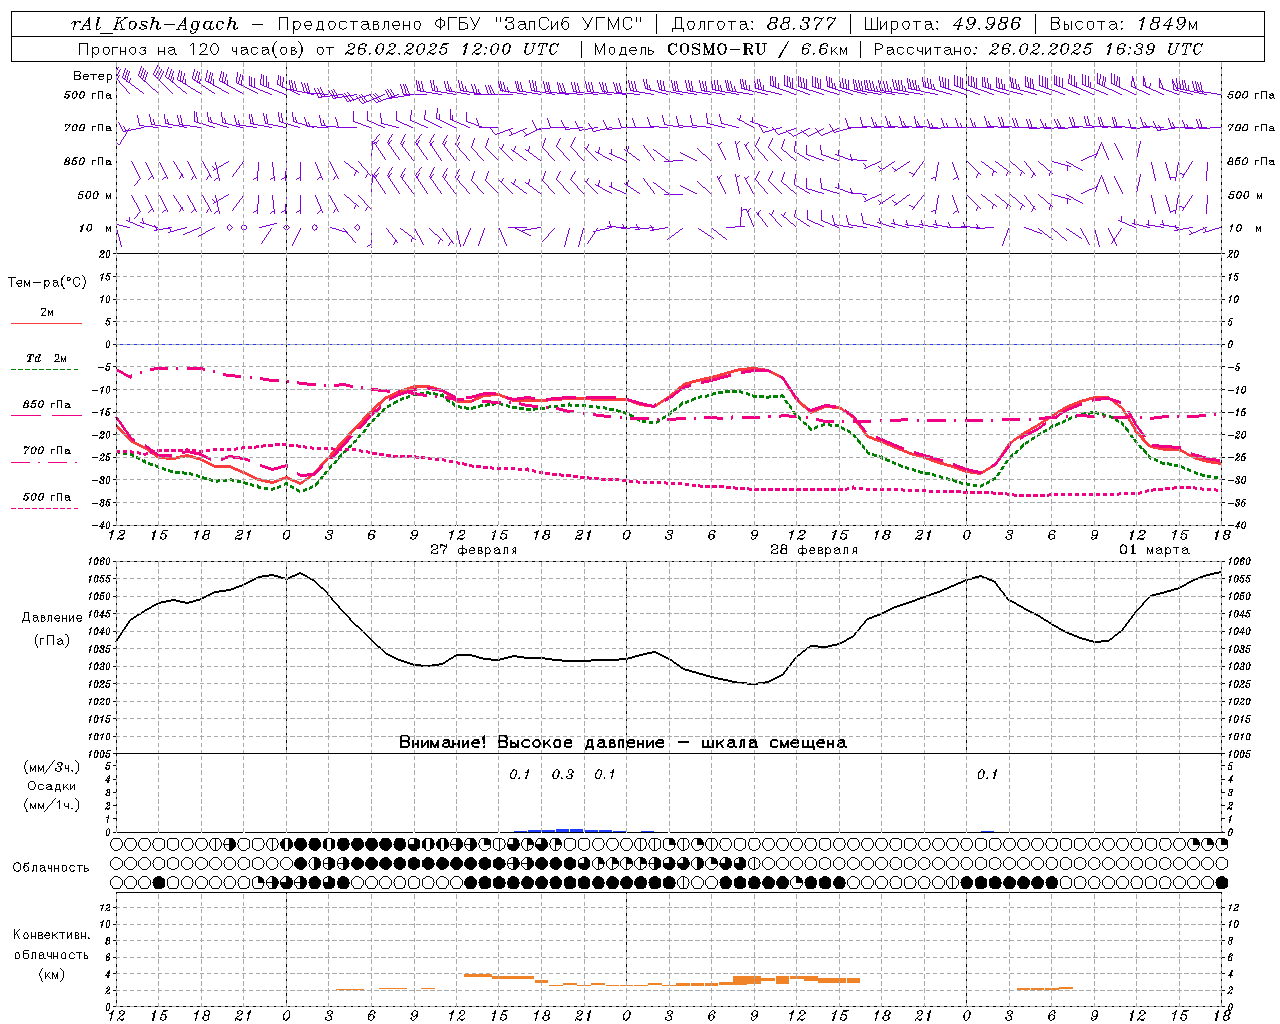Select the Прогноз на 120 часа(ов) text

192,49
